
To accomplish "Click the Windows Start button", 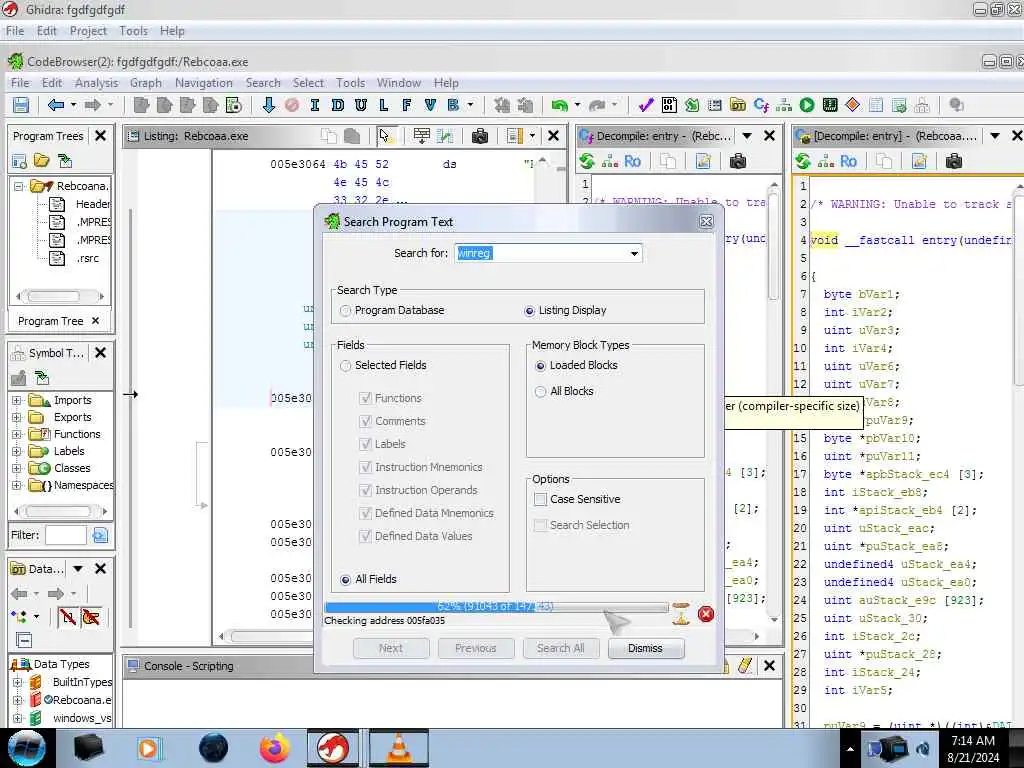I will [27, 748].
